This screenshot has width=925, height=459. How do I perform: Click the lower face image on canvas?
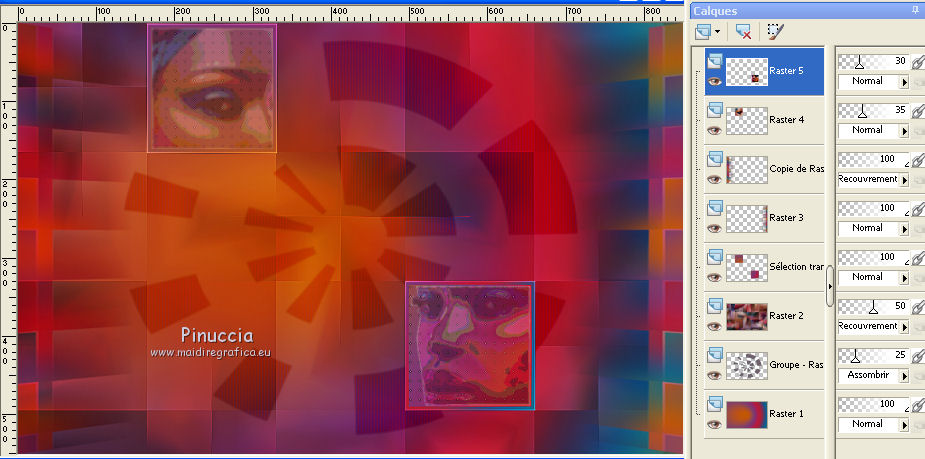pyautogui.click(x=470, y=345)
